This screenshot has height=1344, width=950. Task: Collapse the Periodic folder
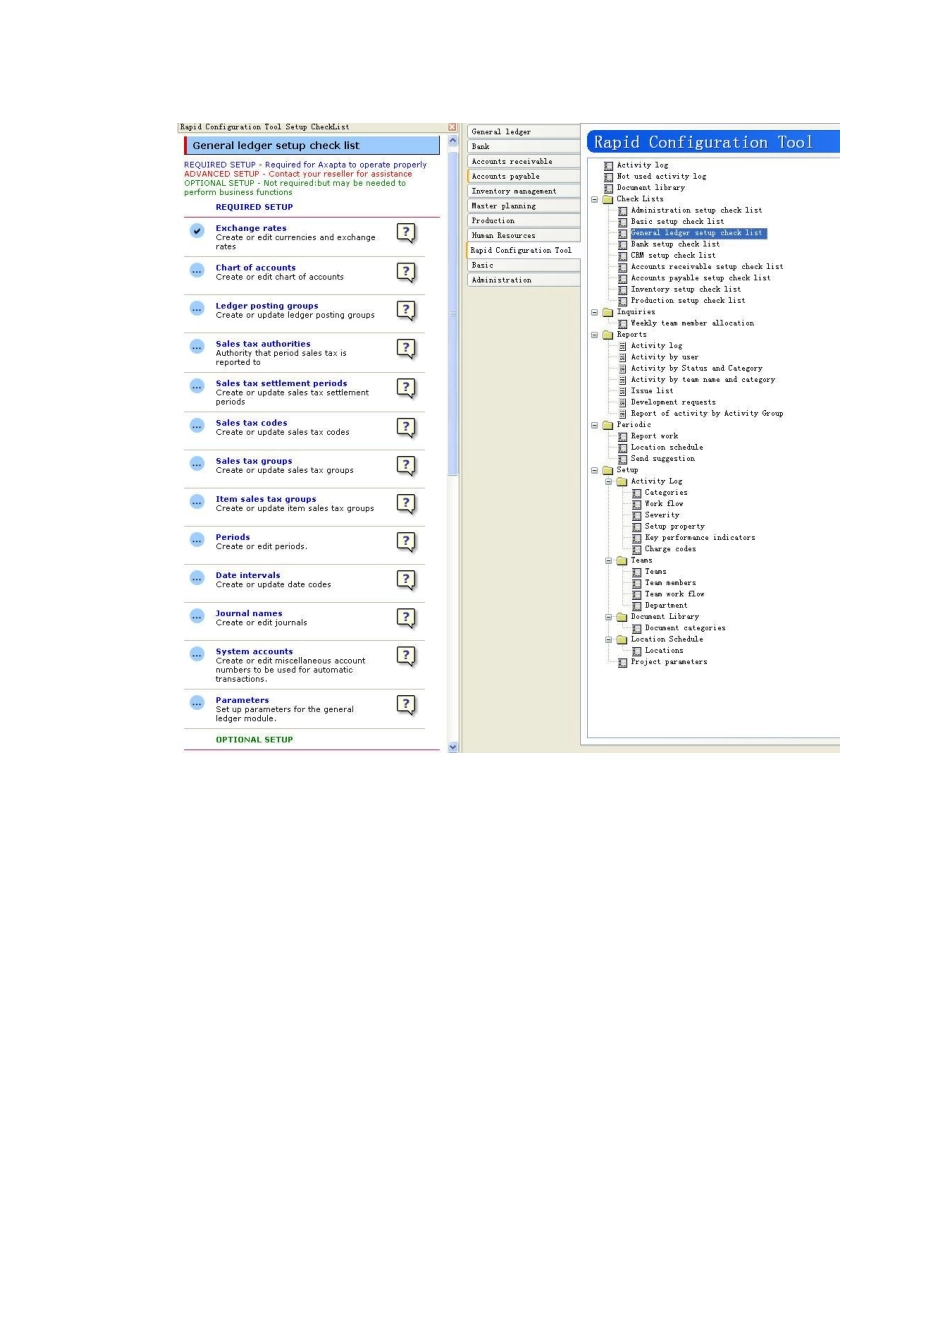(594, 425)
